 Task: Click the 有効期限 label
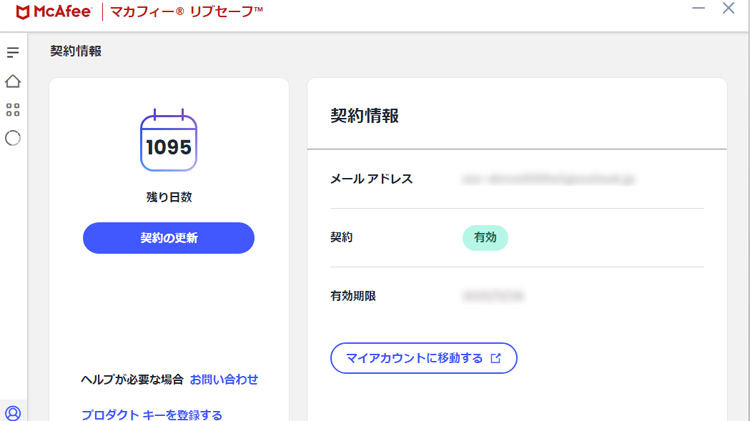tap(353, 296)
